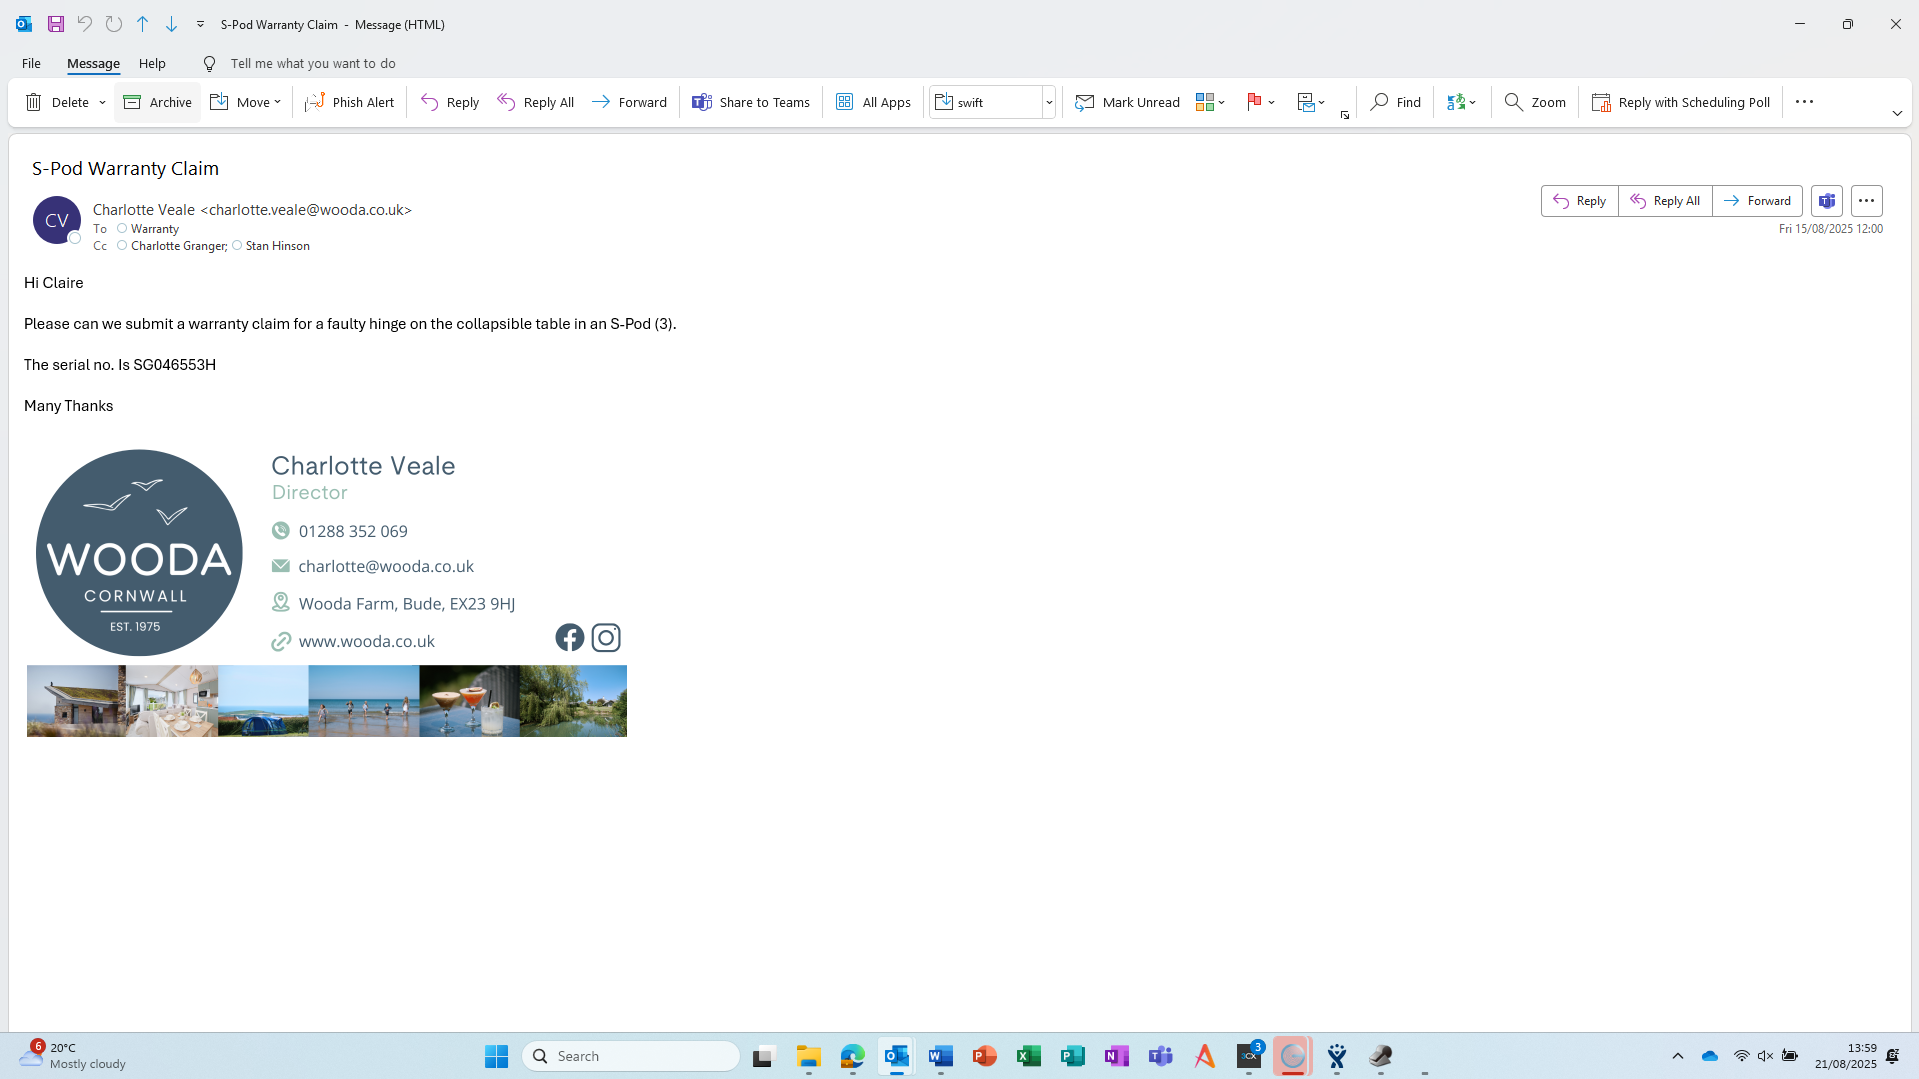The image size is (1919, 1079).
Task: Go to the next item with down arrow
Action: pos(172,24)
